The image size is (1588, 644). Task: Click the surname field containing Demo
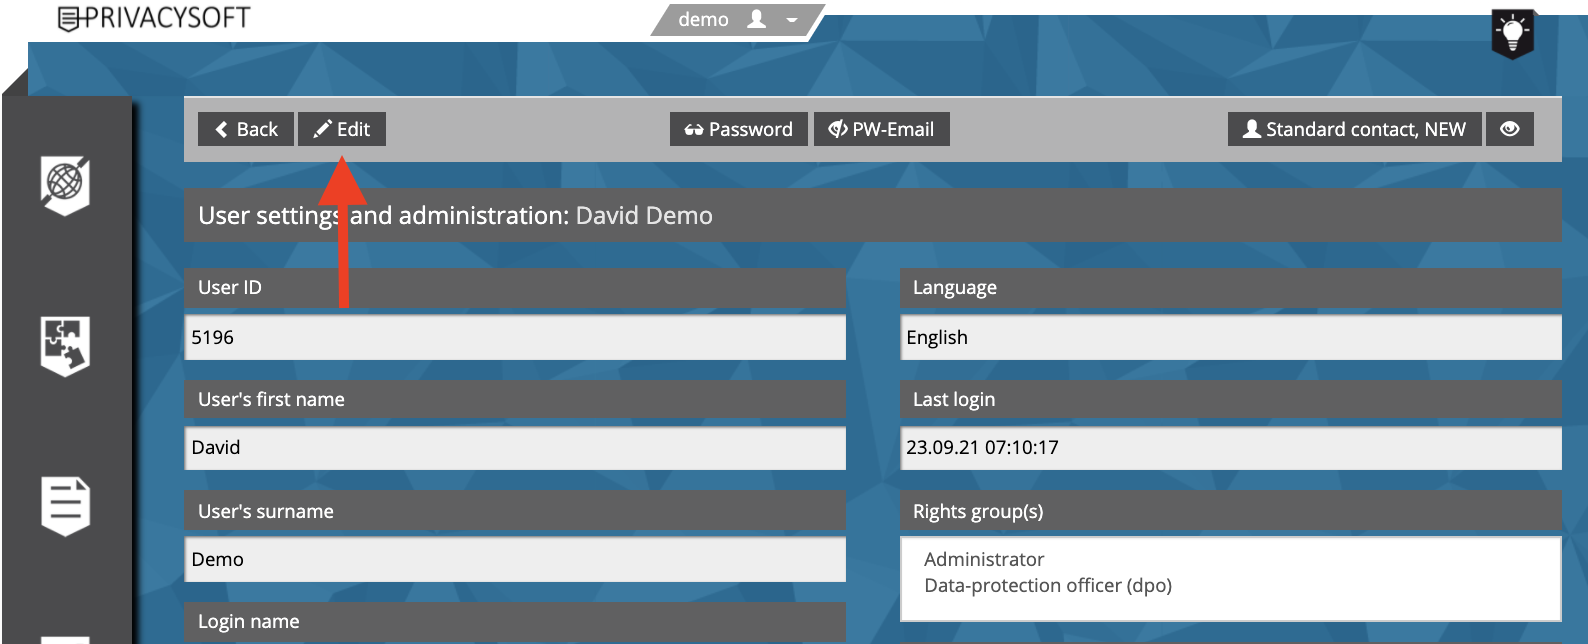515,559
